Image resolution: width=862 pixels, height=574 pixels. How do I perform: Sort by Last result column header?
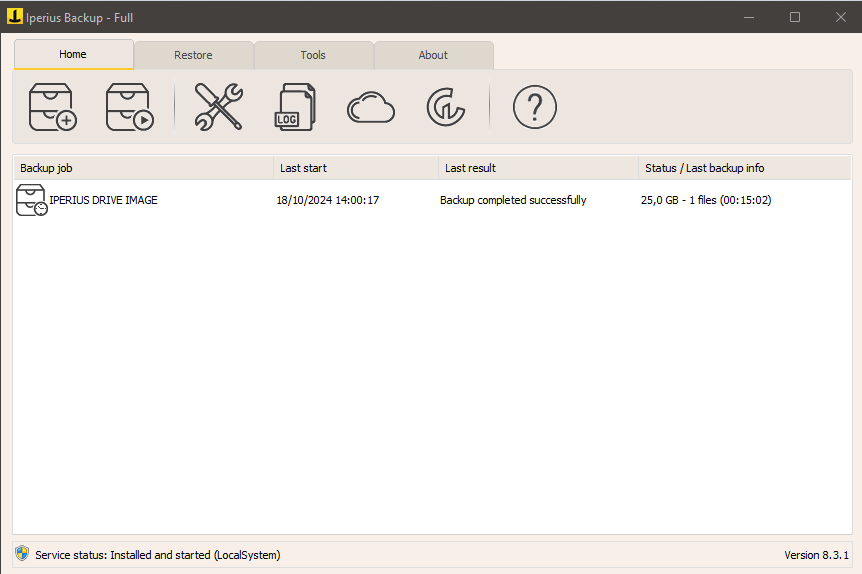[538, 168]
